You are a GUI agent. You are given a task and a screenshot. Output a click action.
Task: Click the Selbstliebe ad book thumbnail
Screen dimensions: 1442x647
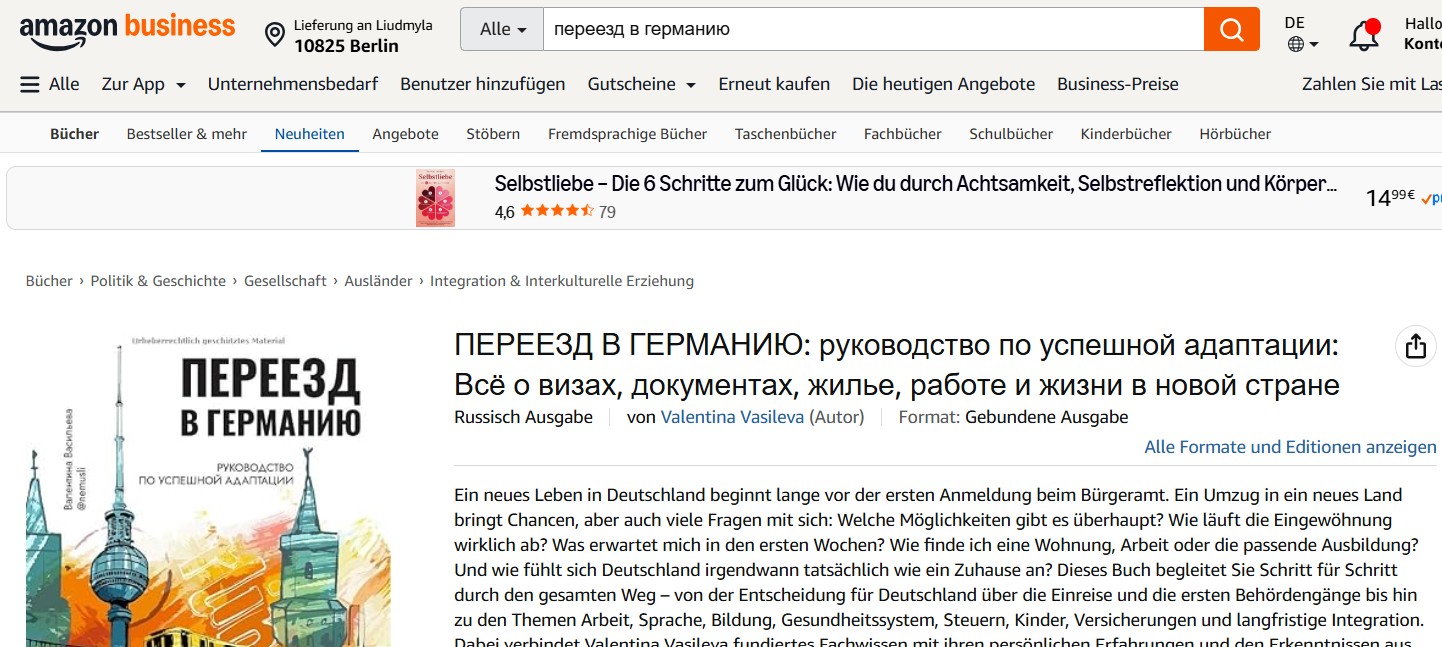tap(435, 198)
